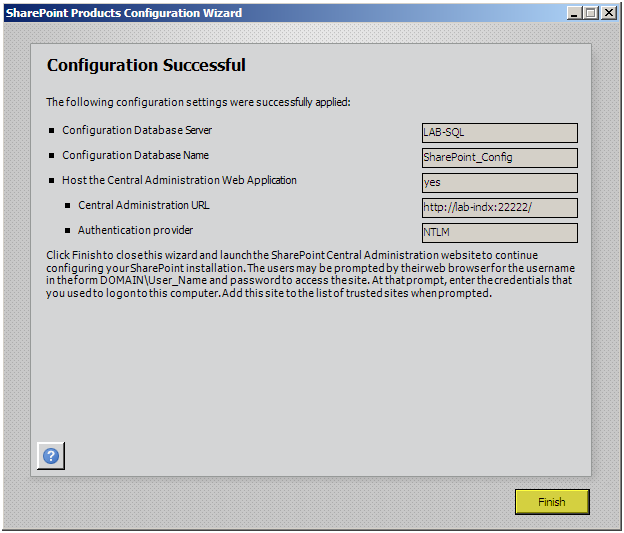Click the Authentication provider label

pyautogui.click(x=135, y=230)
